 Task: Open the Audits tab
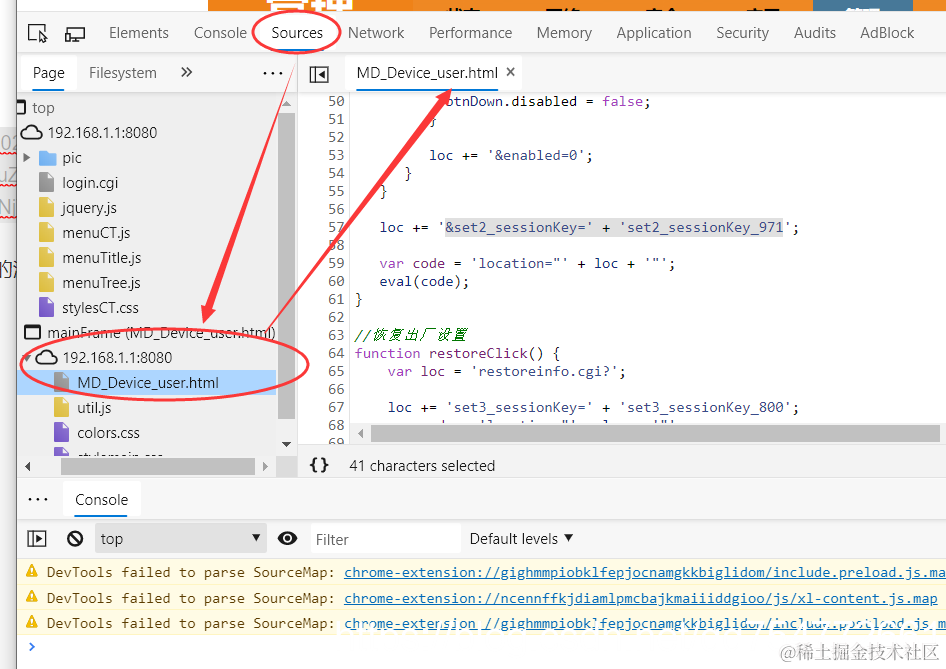[x=814, y=33]
